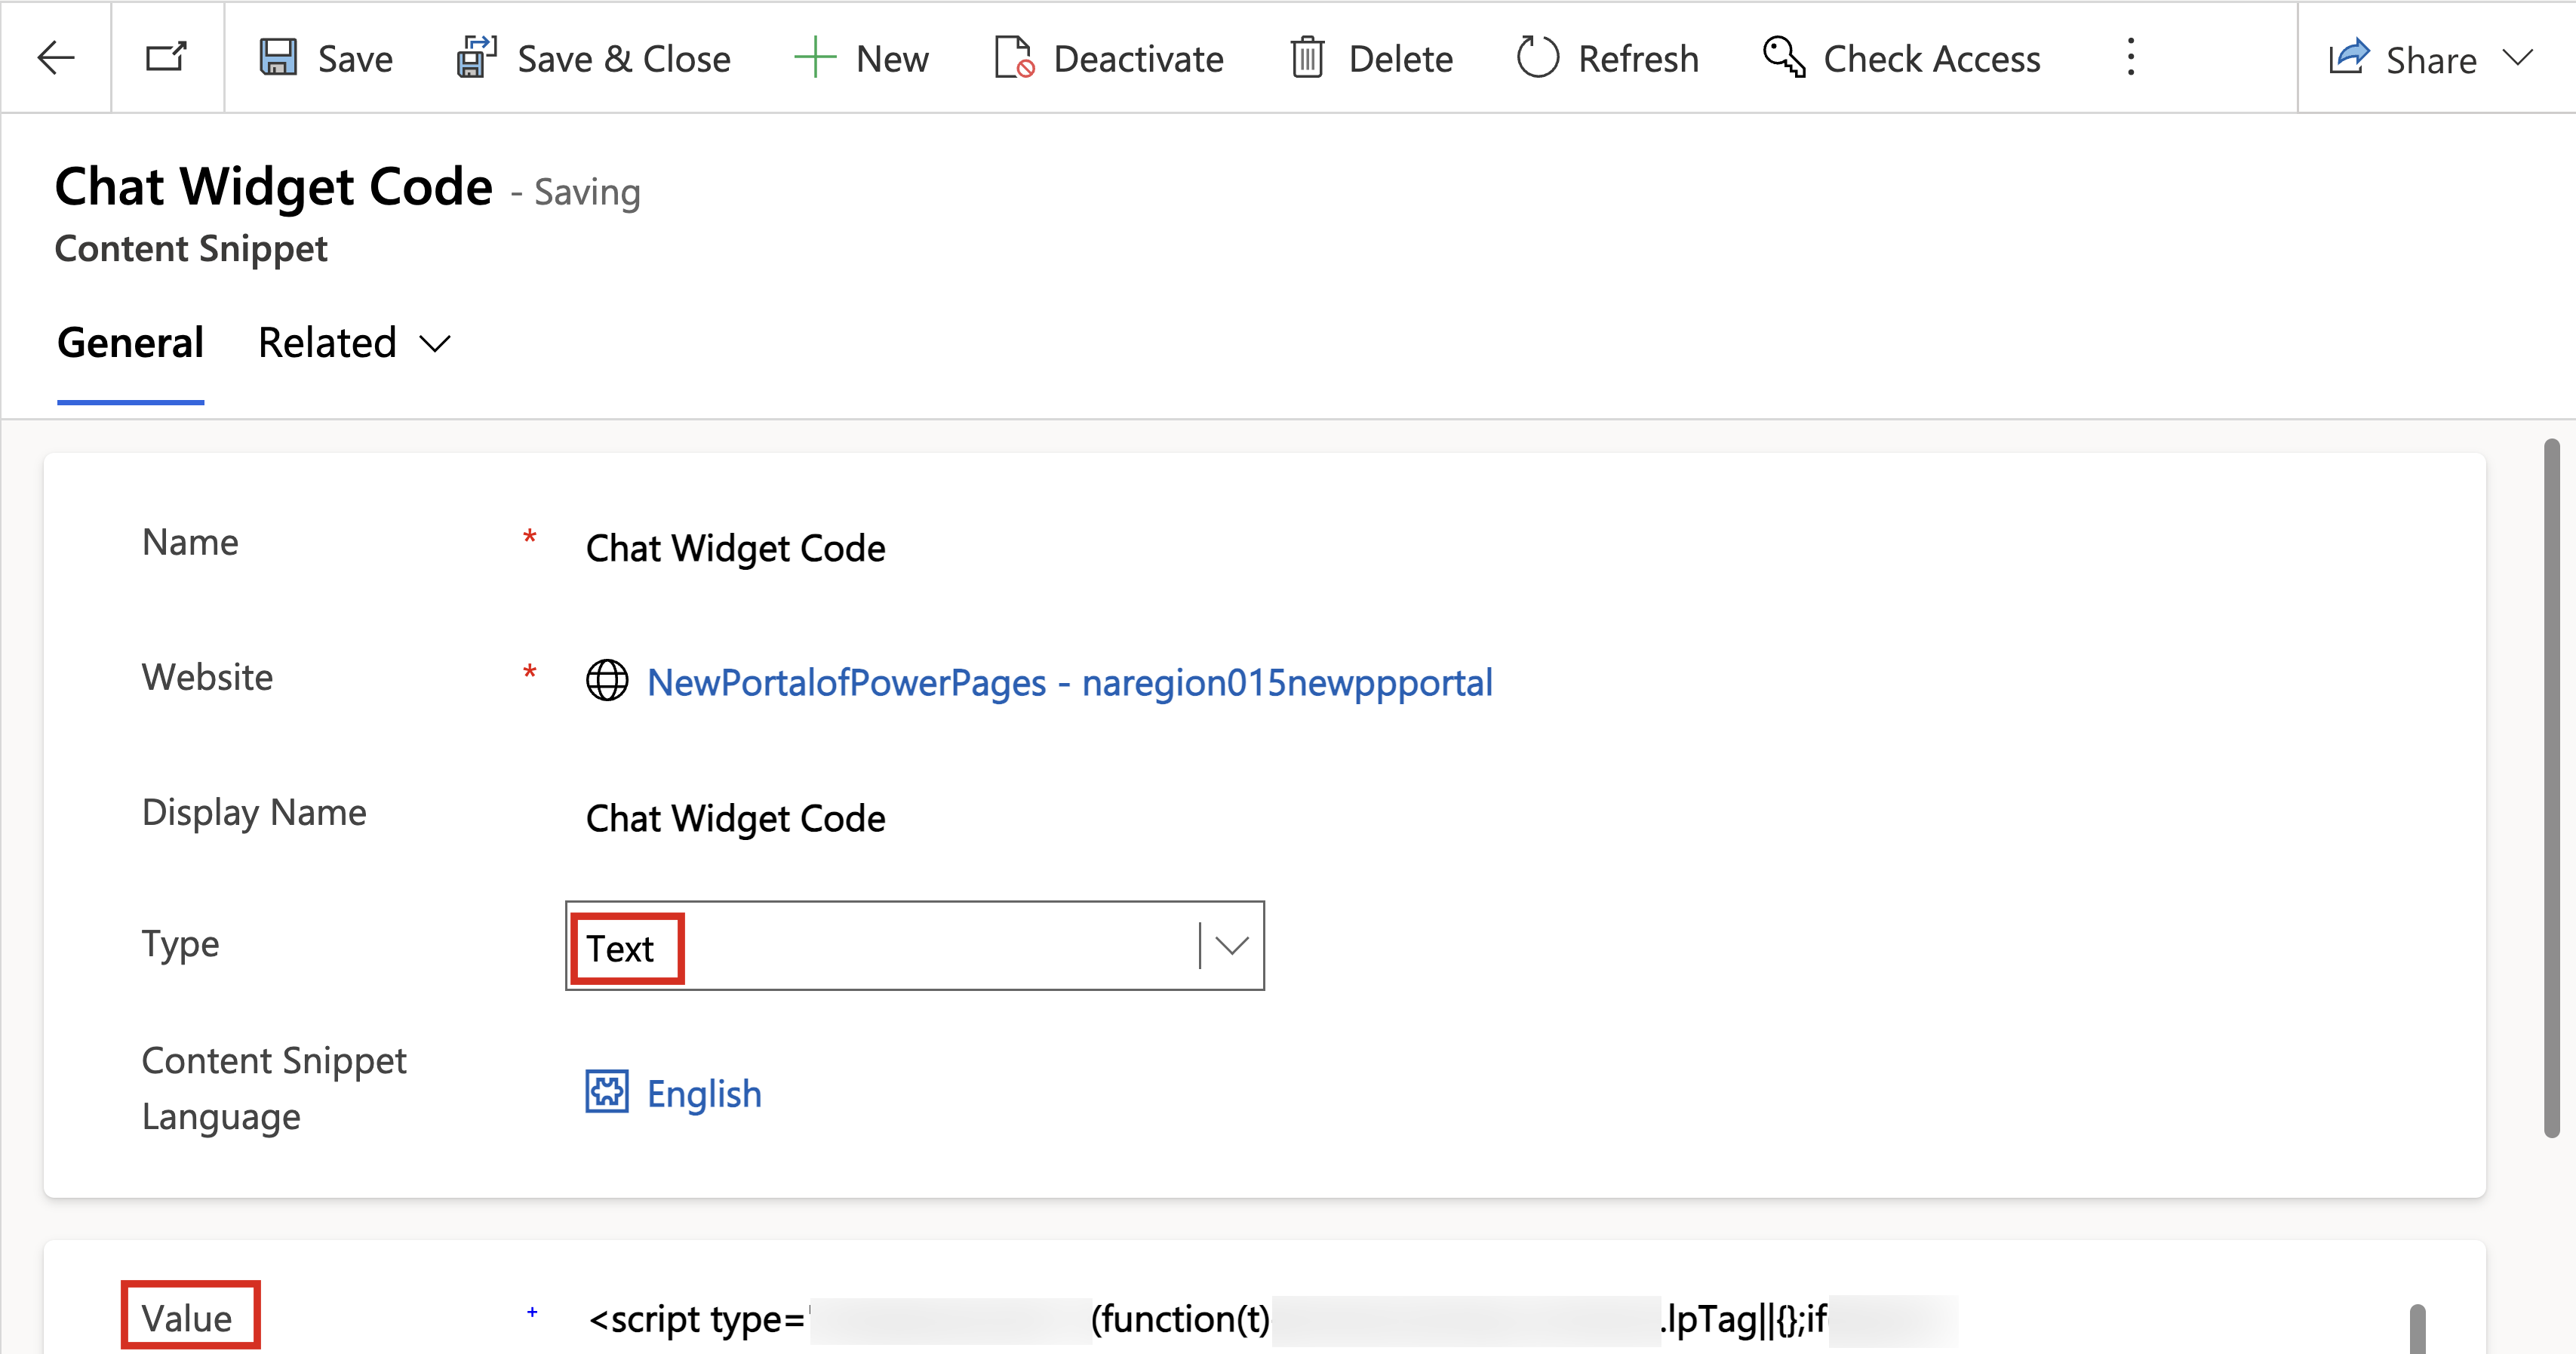Click the Deactivate document icon
The image size is (2576, 1354).
(x=1014, y=57)
